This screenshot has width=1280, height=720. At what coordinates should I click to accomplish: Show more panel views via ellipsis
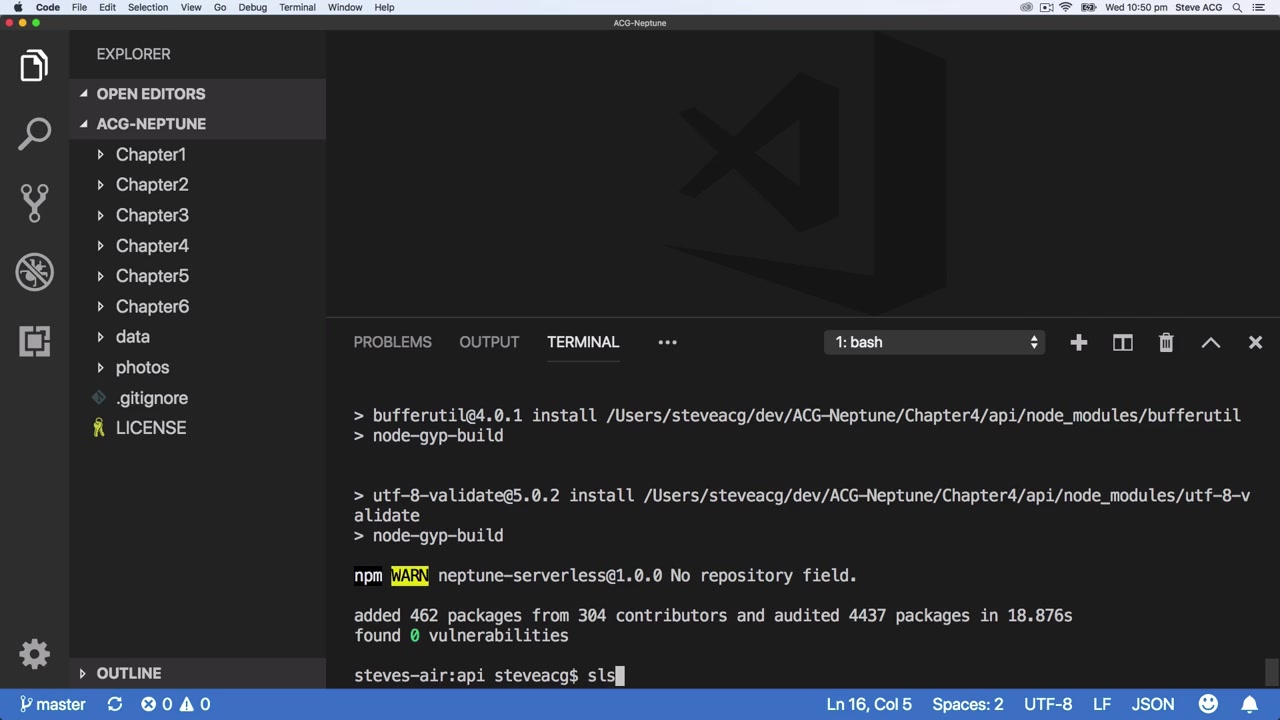(x=667, y=342)
